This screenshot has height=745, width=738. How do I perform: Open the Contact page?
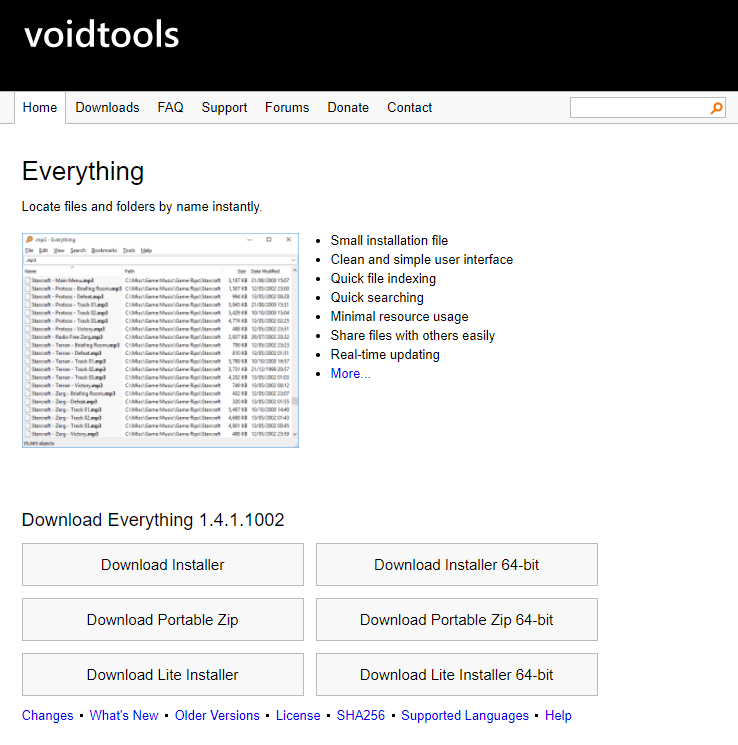point(410,107)
